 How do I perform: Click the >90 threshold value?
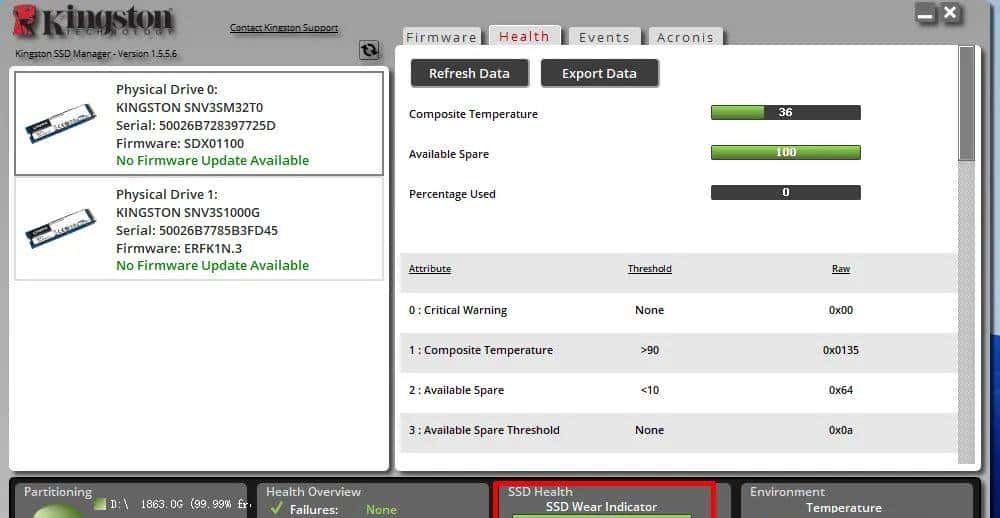tap(649, 350)
